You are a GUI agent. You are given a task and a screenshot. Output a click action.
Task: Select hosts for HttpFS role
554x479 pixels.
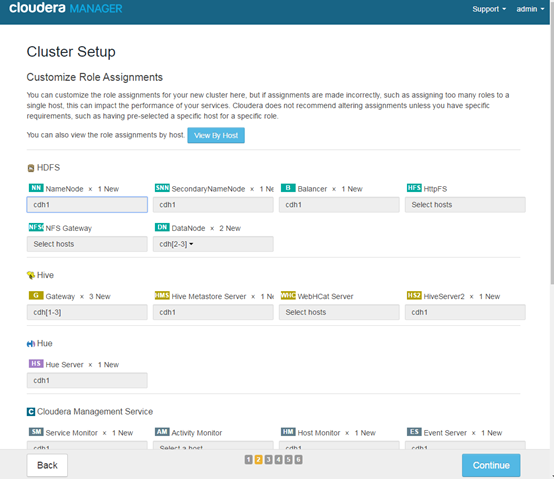(465, 205)
